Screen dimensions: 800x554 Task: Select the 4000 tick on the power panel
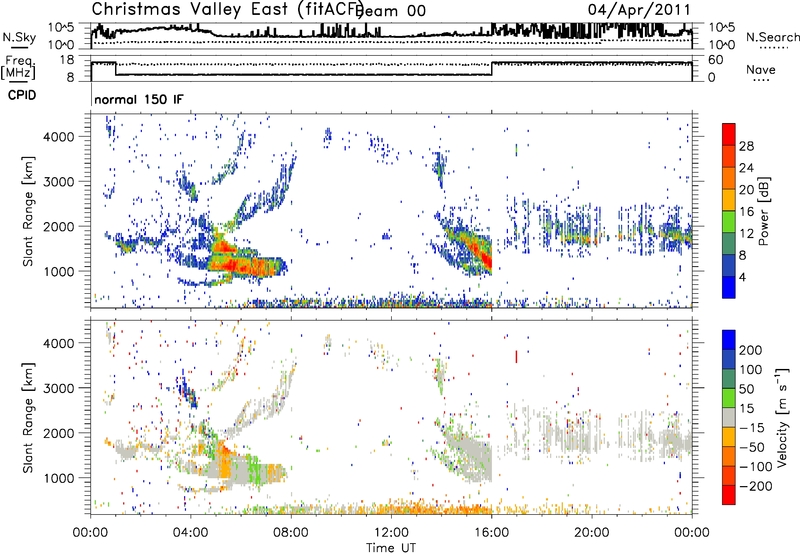pyautogui.click(x=59, y=137)
